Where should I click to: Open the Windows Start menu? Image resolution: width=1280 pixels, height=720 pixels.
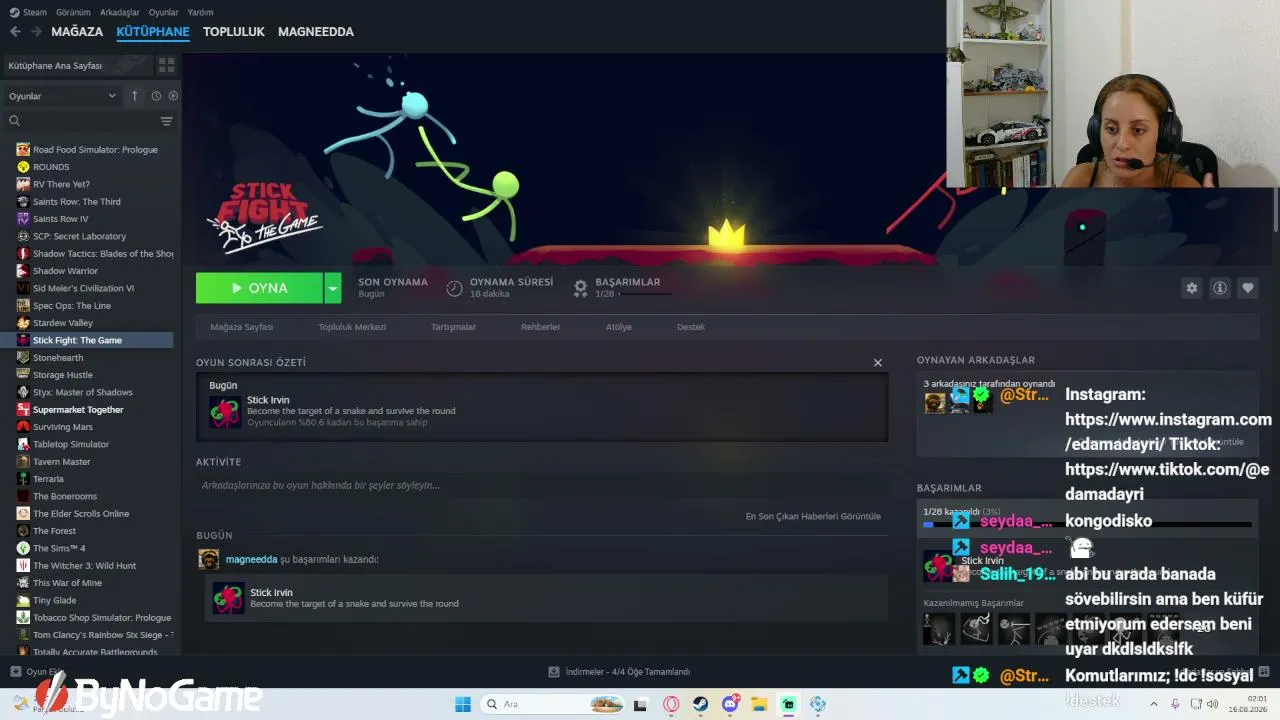463,704
